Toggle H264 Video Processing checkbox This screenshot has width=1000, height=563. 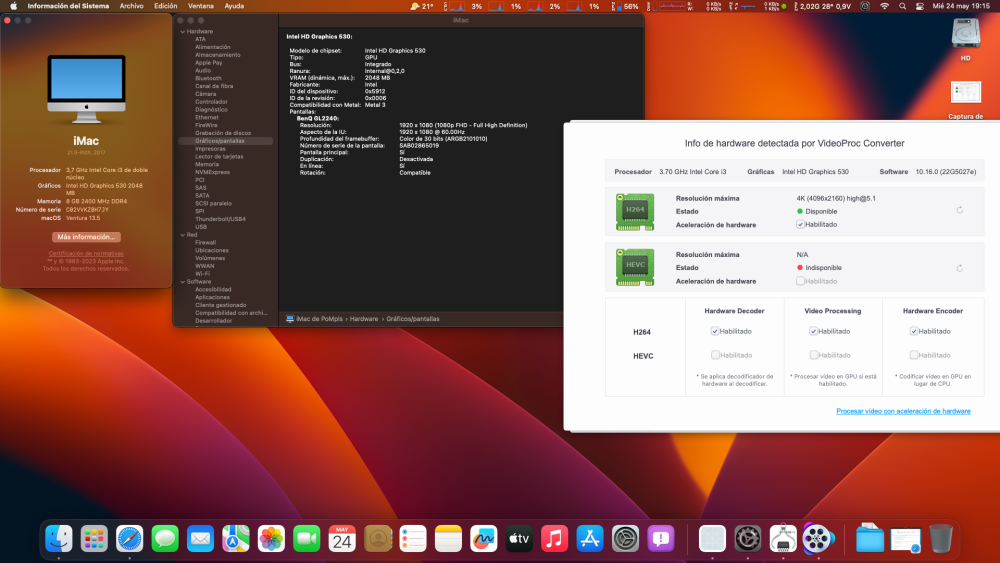813,331
